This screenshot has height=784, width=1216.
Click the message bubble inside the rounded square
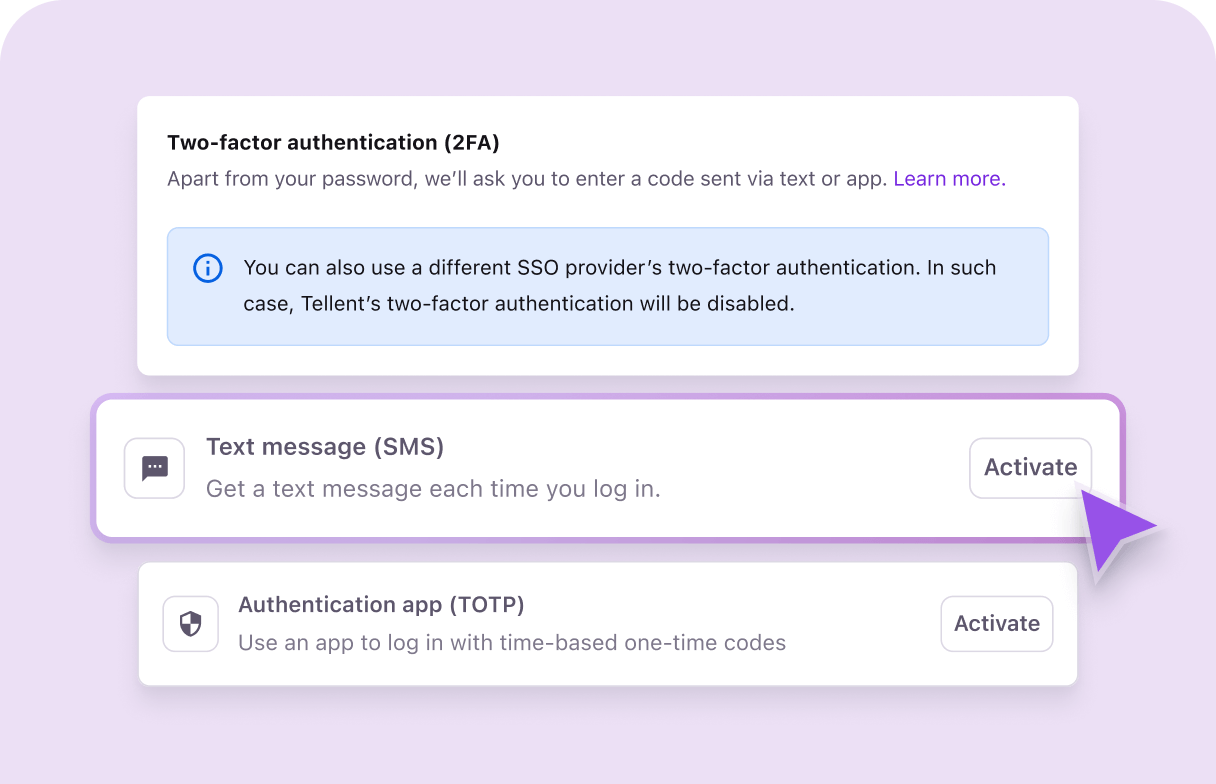click(154, 468)
